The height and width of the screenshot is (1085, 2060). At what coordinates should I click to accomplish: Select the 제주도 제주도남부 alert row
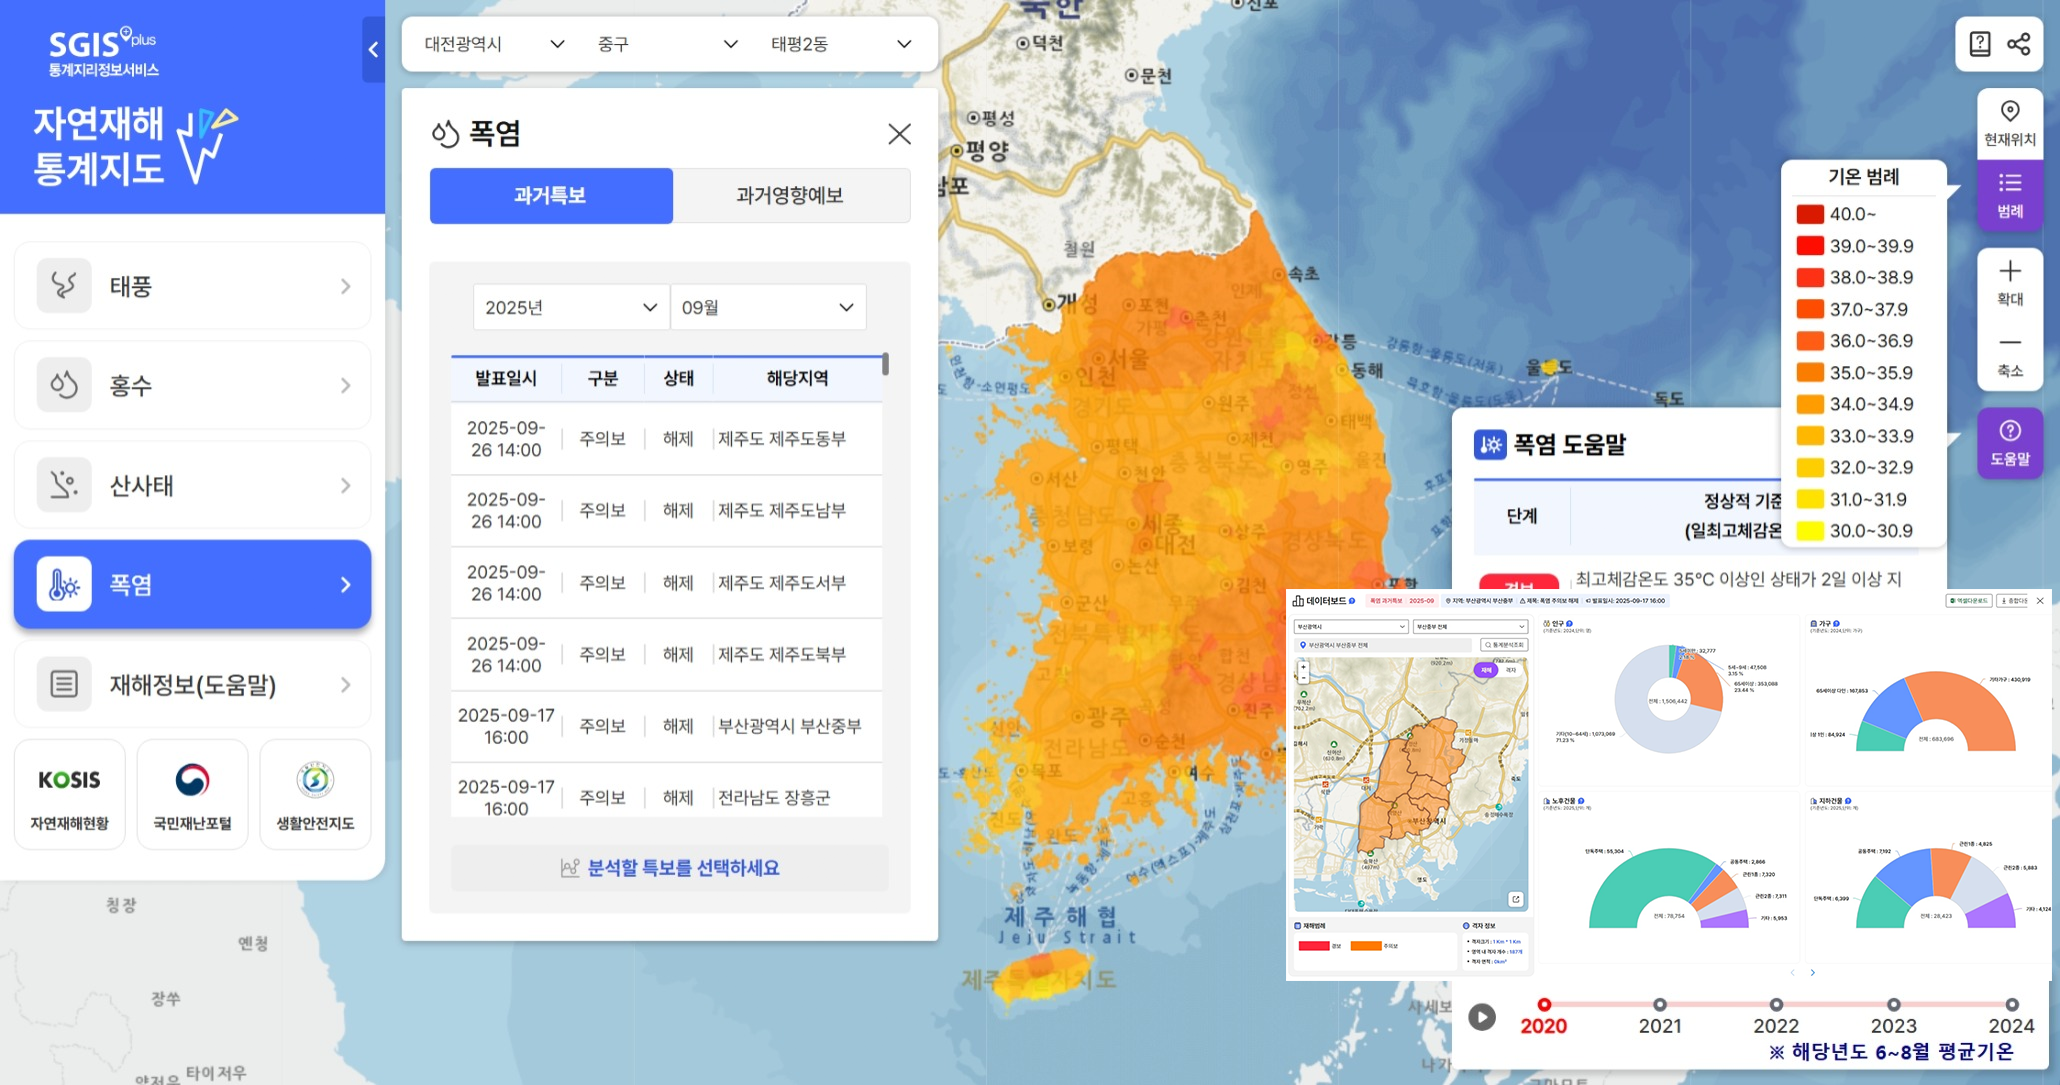click(x=666, y=510)
